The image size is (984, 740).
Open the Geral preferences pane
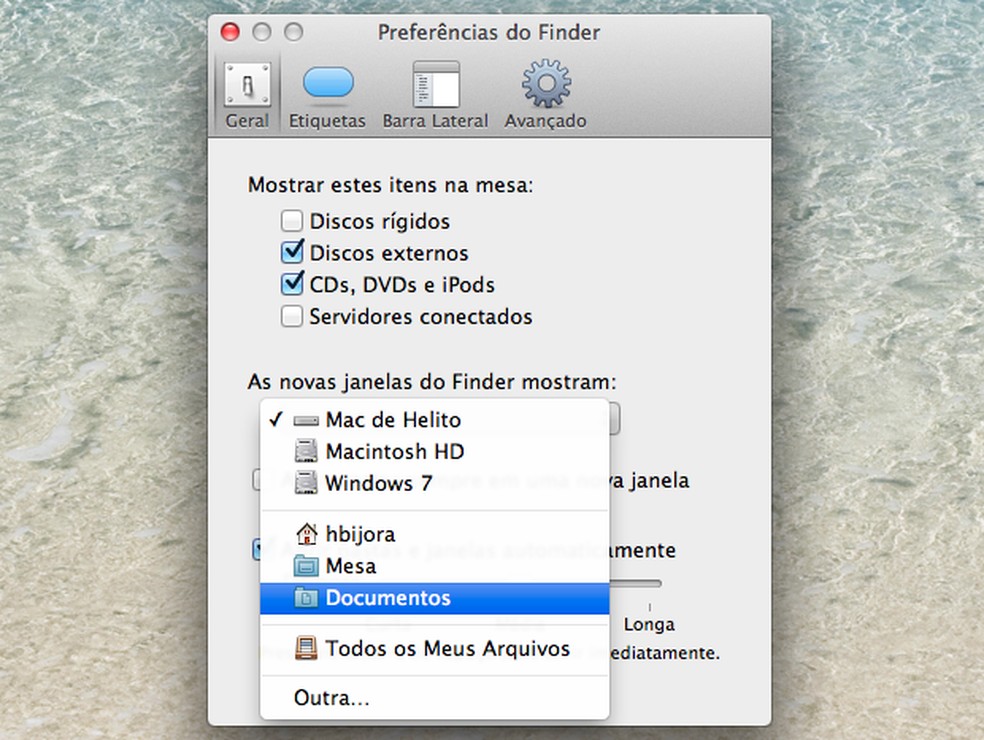246,90
